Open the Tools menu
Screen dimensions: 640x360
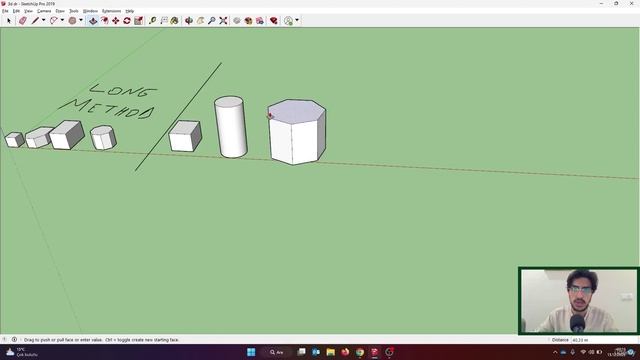(x=74, y=11)
